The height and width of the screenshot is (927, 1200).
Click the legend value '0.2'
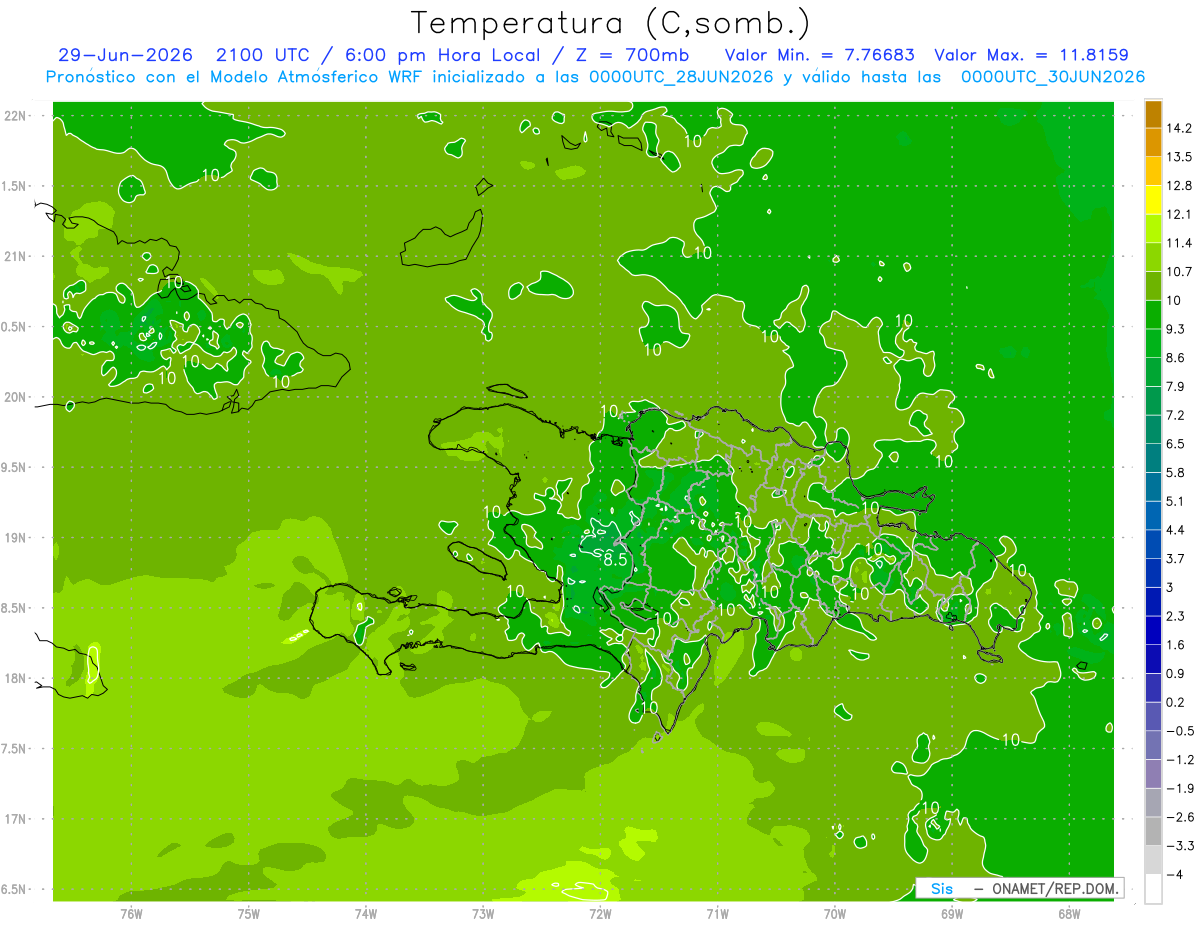[1177, 702]
